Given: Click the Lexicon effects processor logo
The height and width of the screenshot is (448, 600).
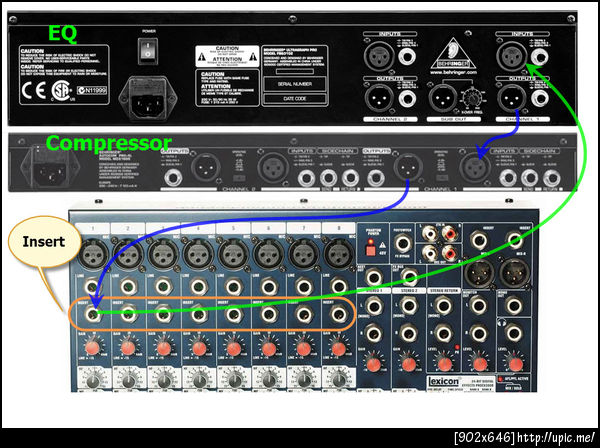Looking at the screenshot, I should tap(443, 381).
